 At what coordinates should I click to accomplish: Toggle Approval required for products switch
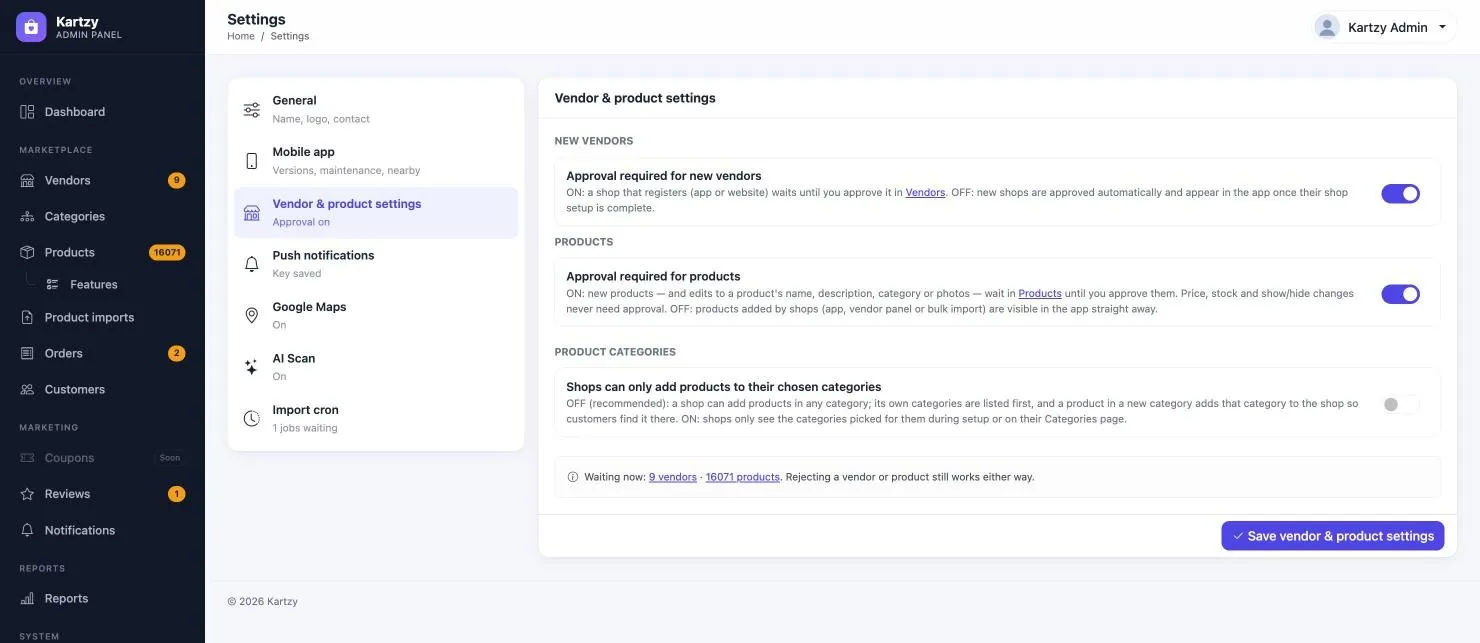click(1401, 294)
